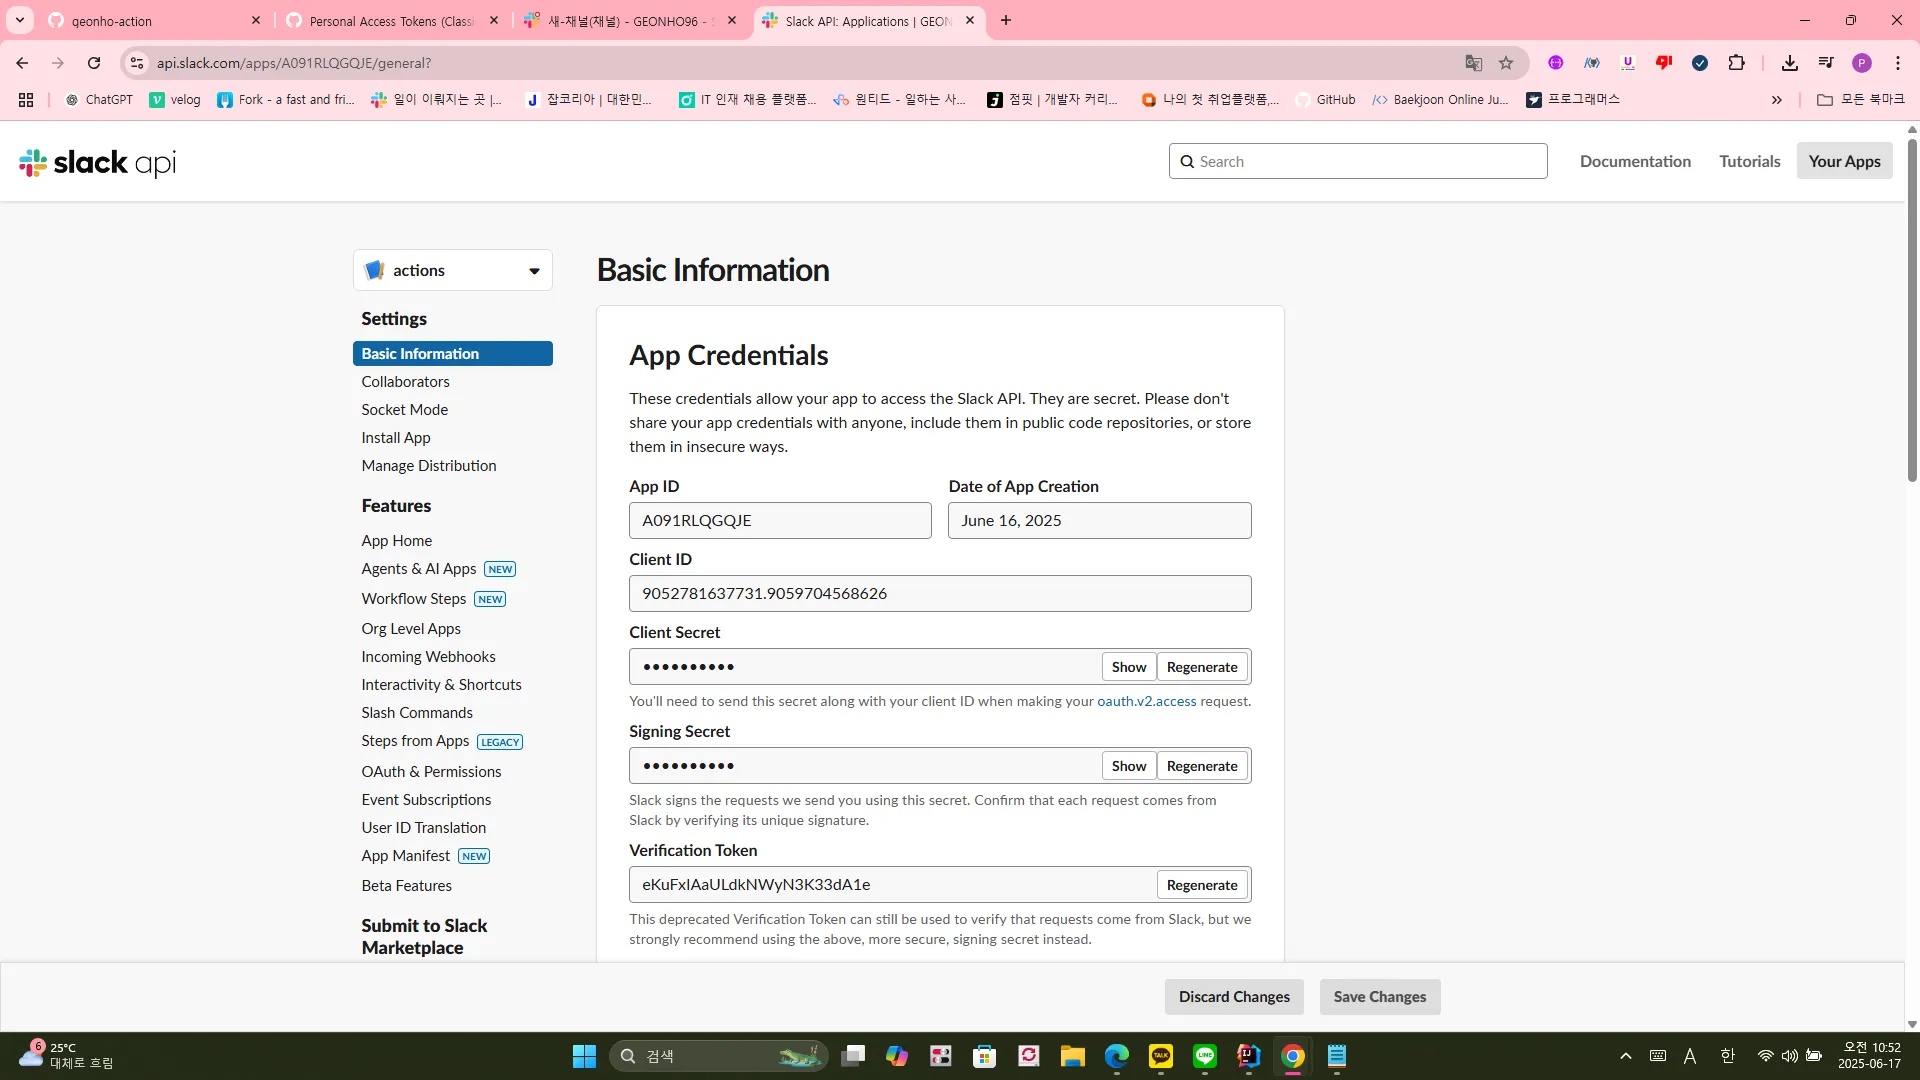
Task: Open Event Subscriptions
Action: [x=426, y=800]
